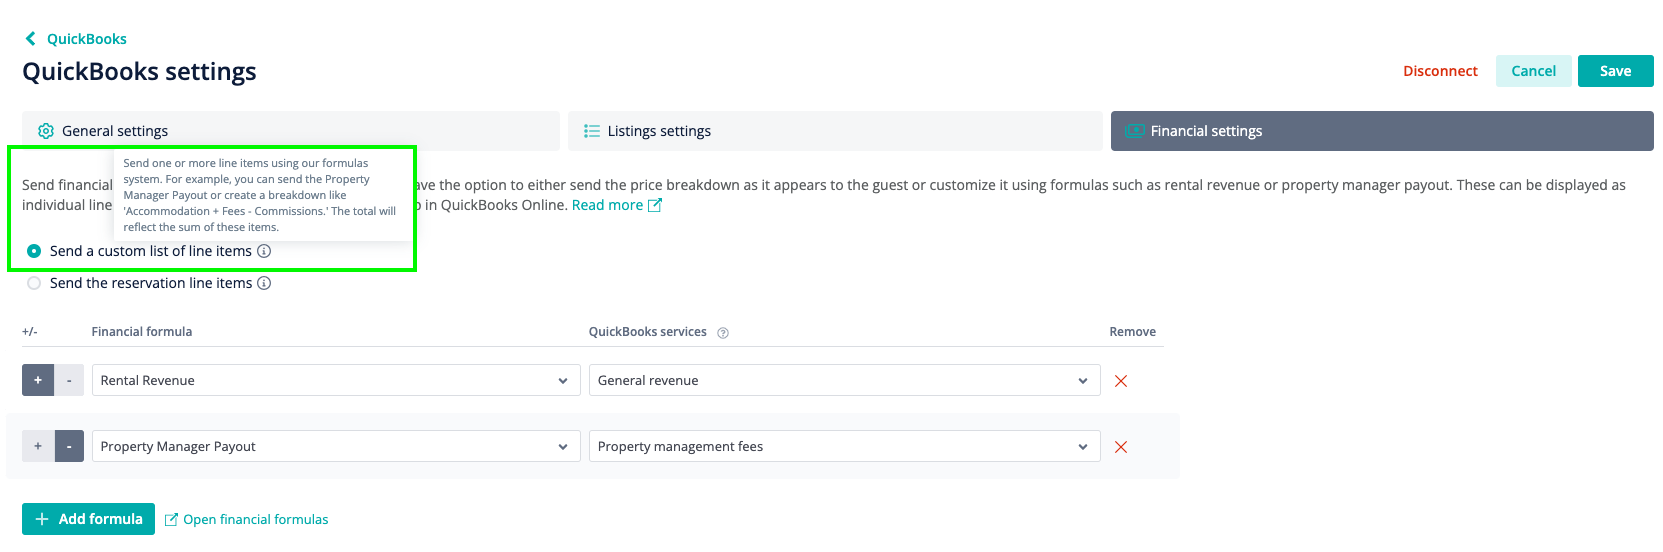Remove the Rental Revenue row with red X
1663x552 pixels.
1121,381
